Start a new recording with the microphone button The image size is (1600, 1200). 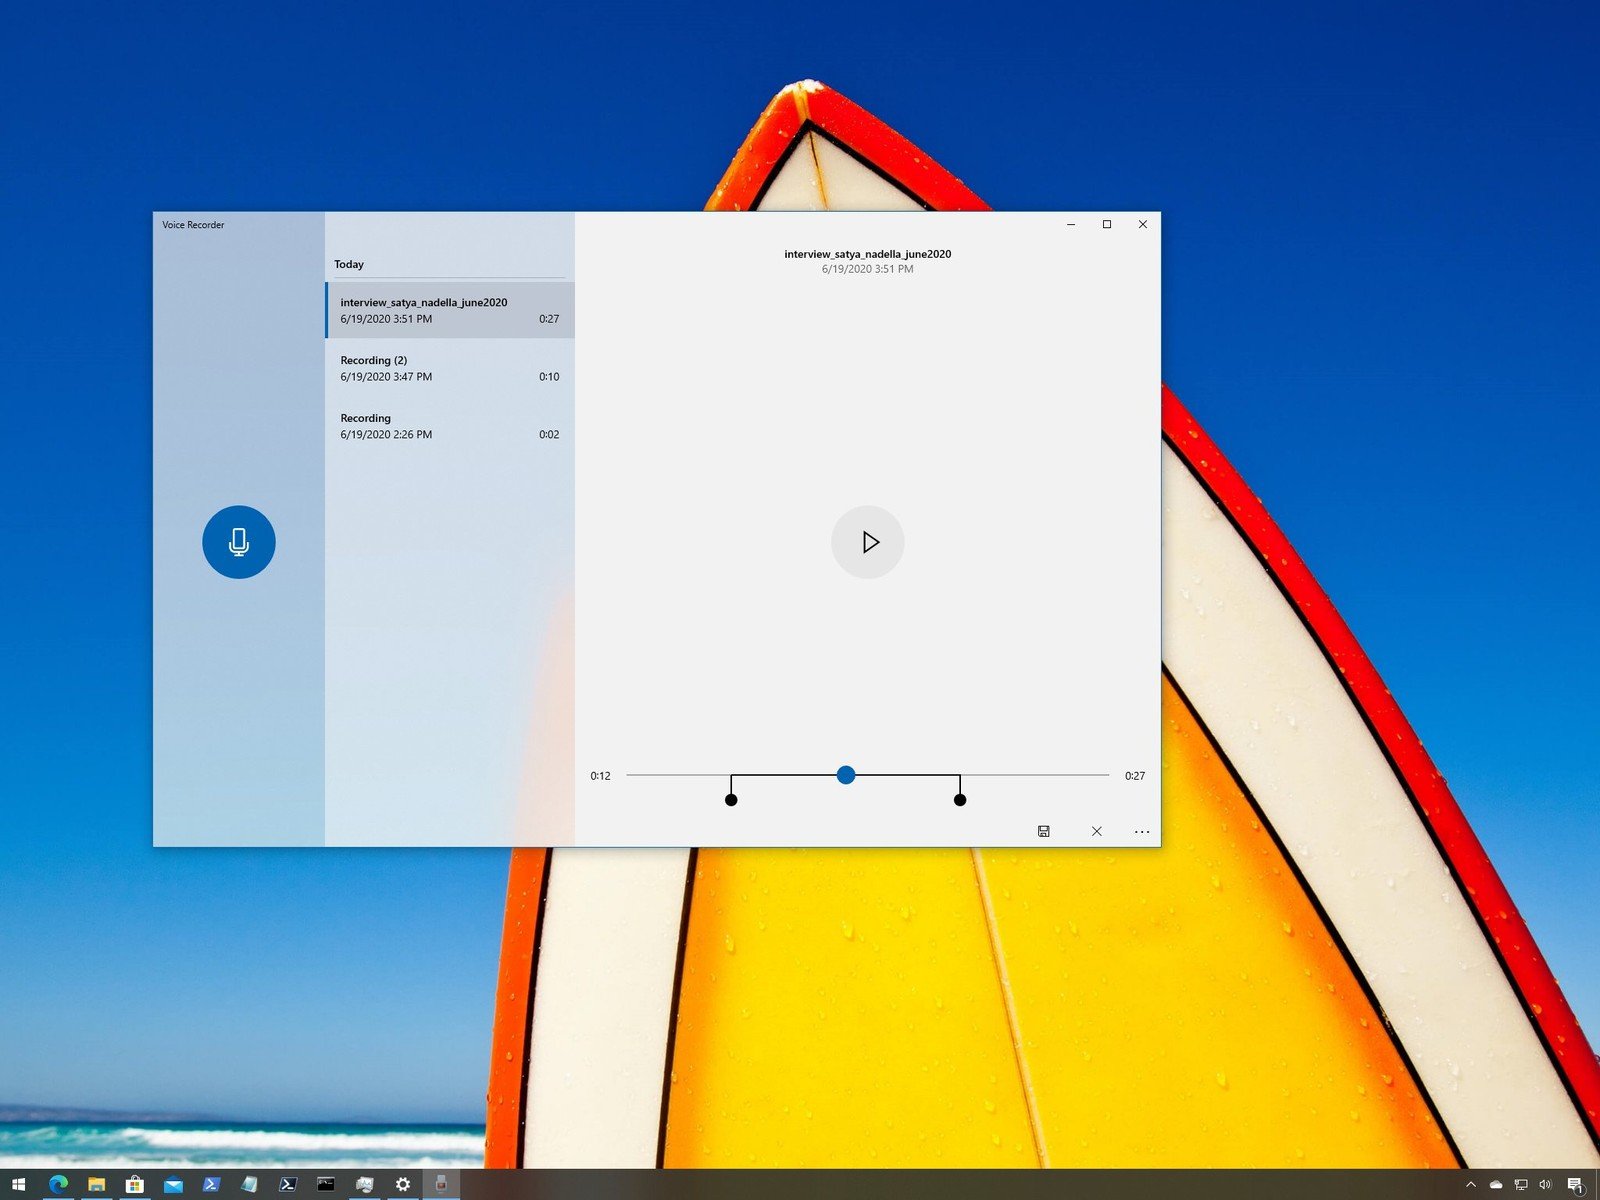[238, 541]
